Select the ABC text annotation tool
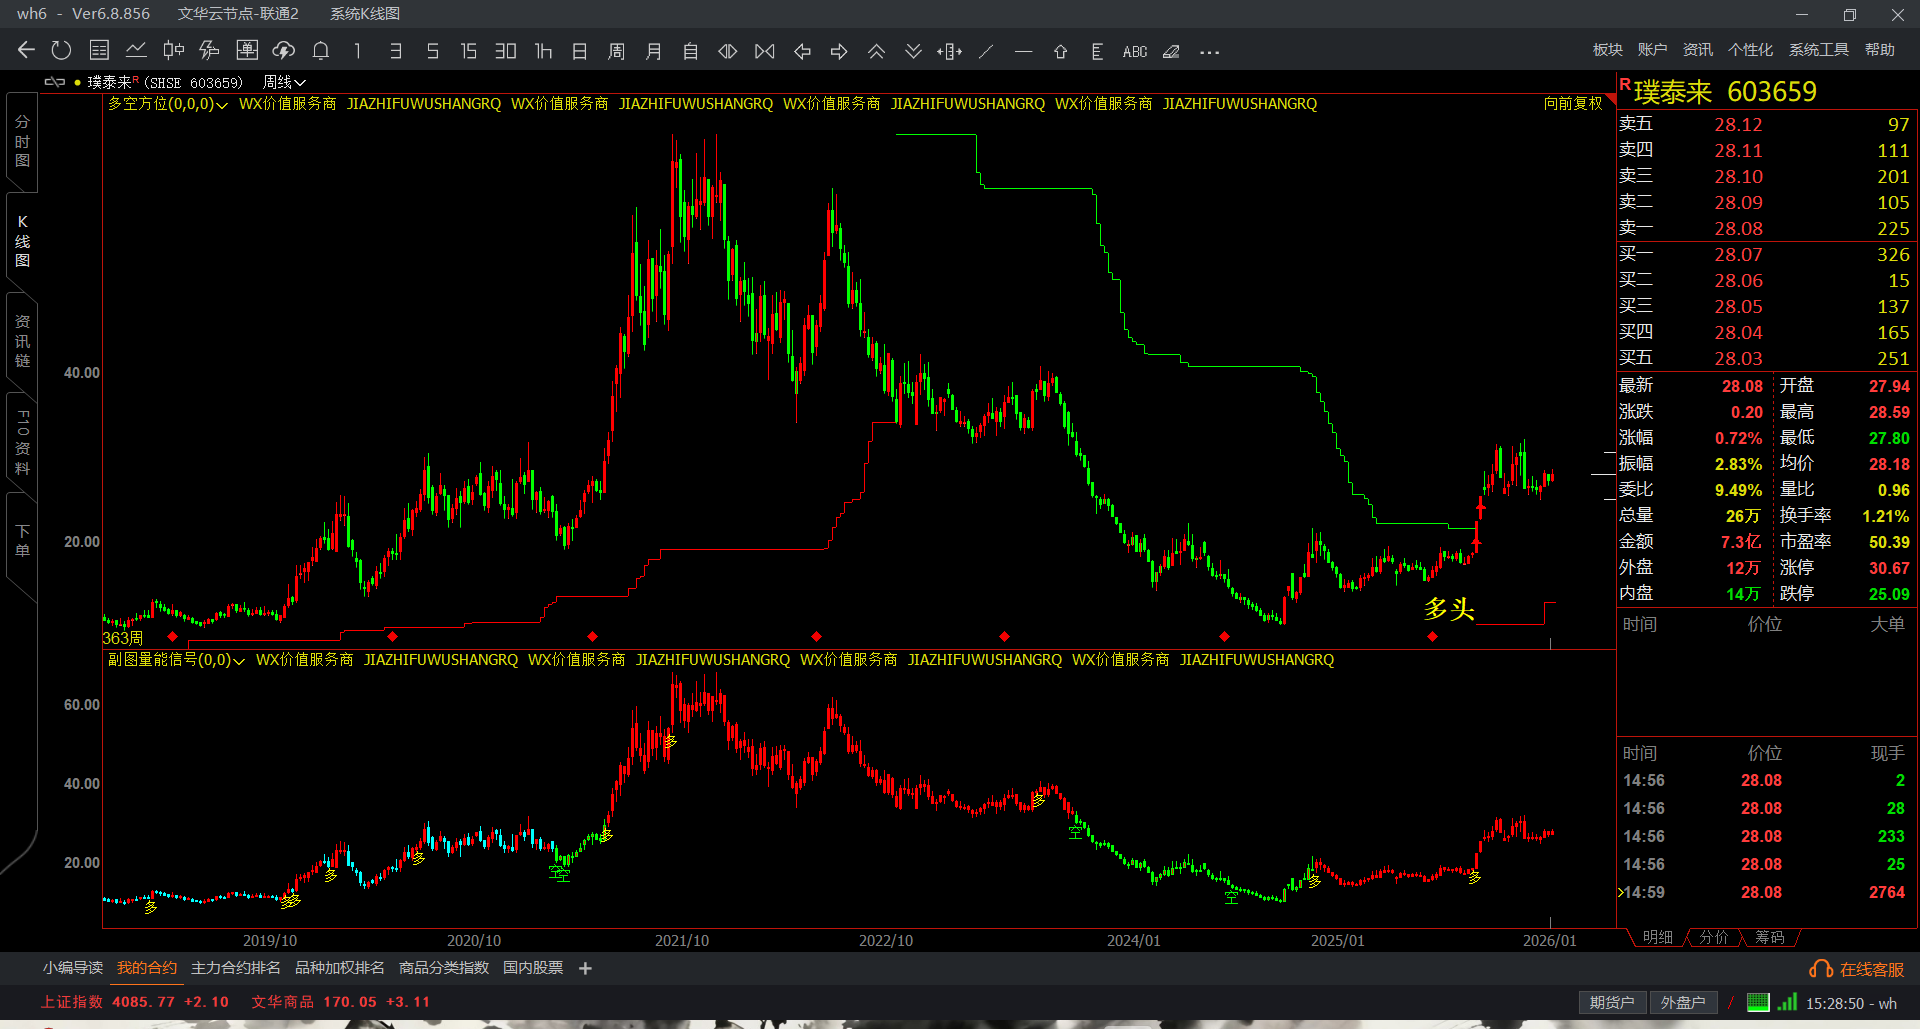 1135,51
